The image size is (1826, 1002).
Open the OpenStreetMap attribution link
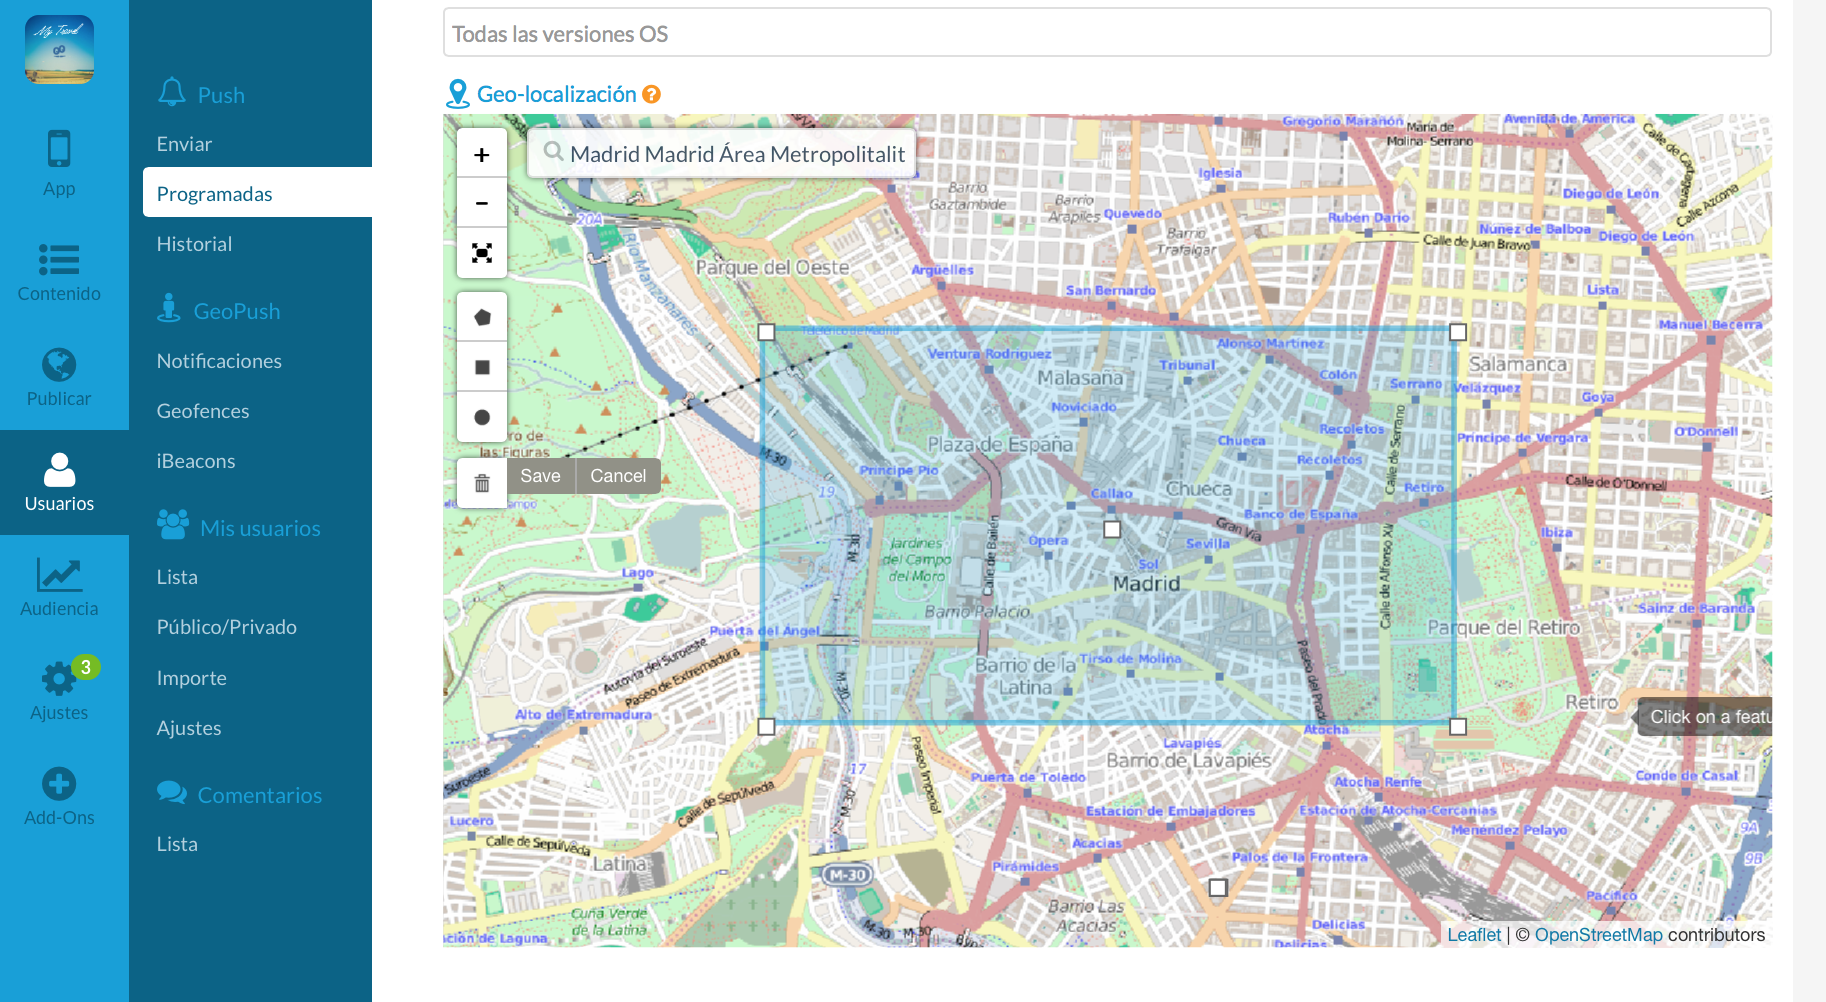coord(1598,935)
